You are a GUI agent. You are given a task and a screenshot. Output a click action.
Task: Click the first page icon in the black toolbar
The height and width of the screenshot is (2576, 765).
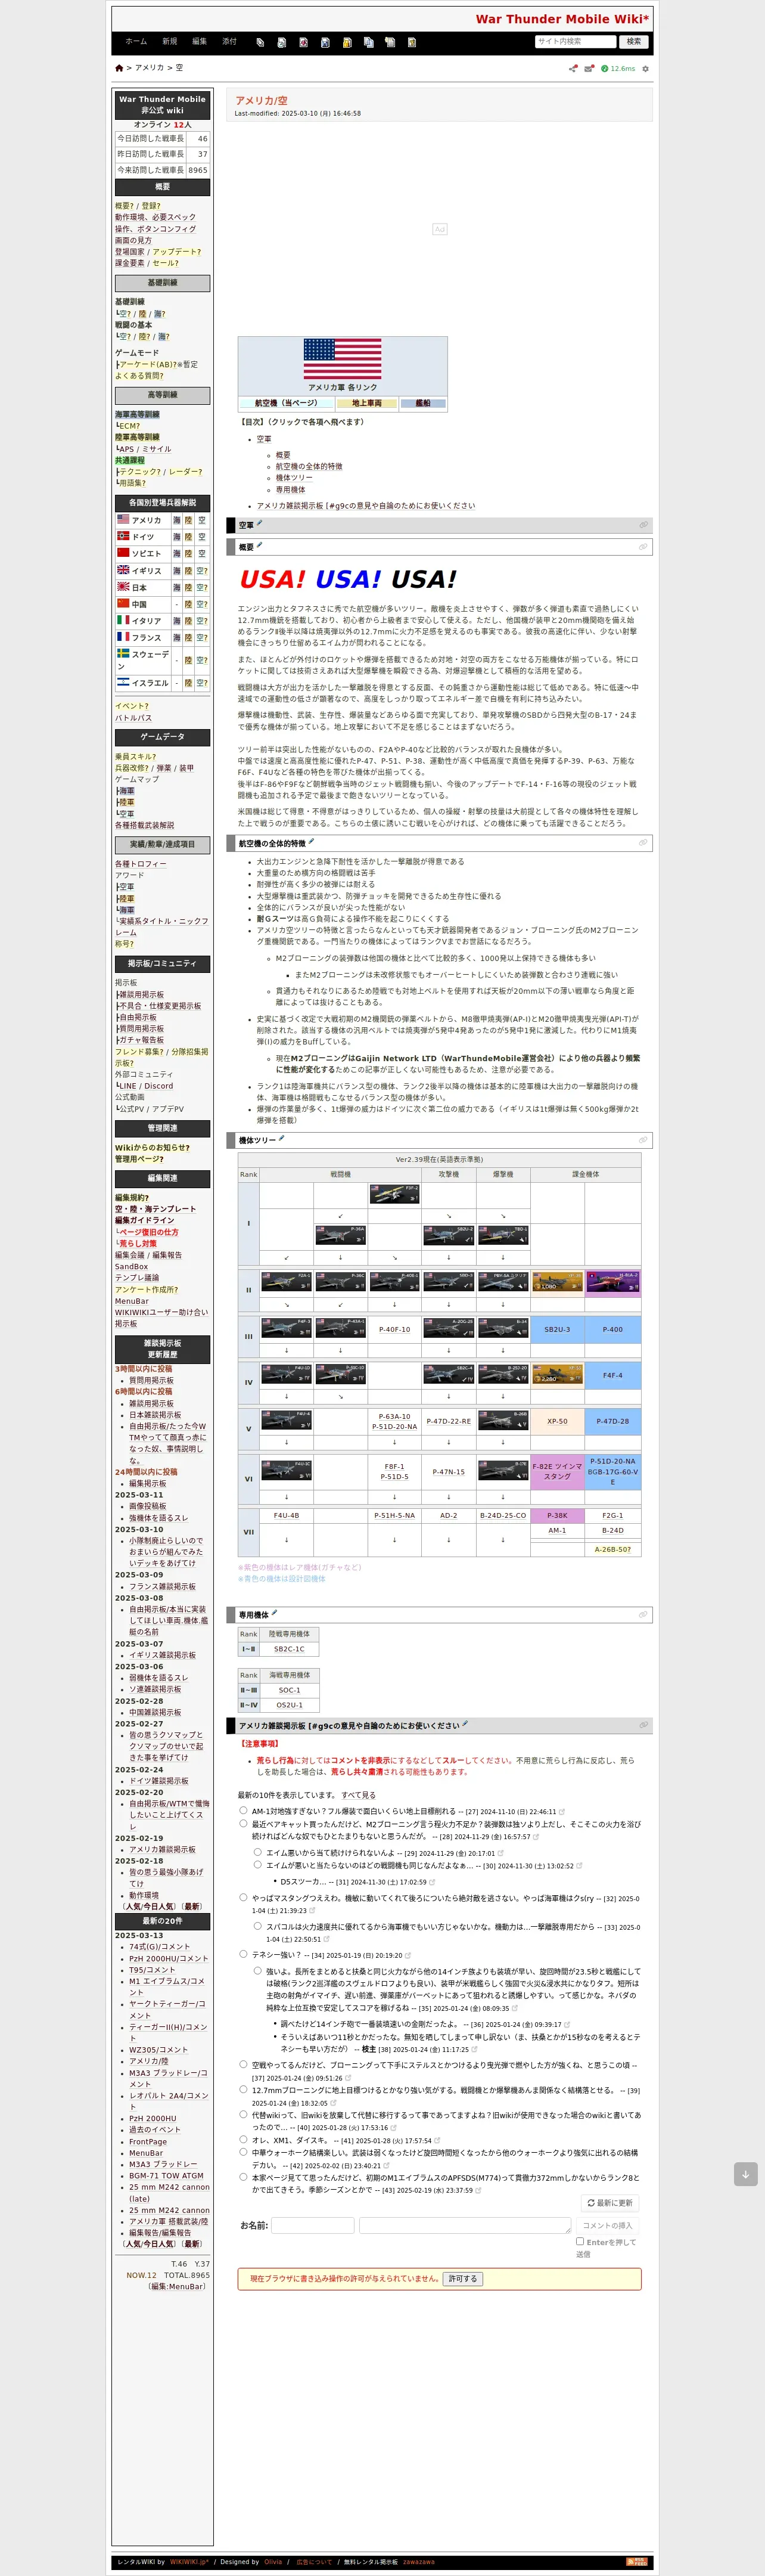pos(260,42)
